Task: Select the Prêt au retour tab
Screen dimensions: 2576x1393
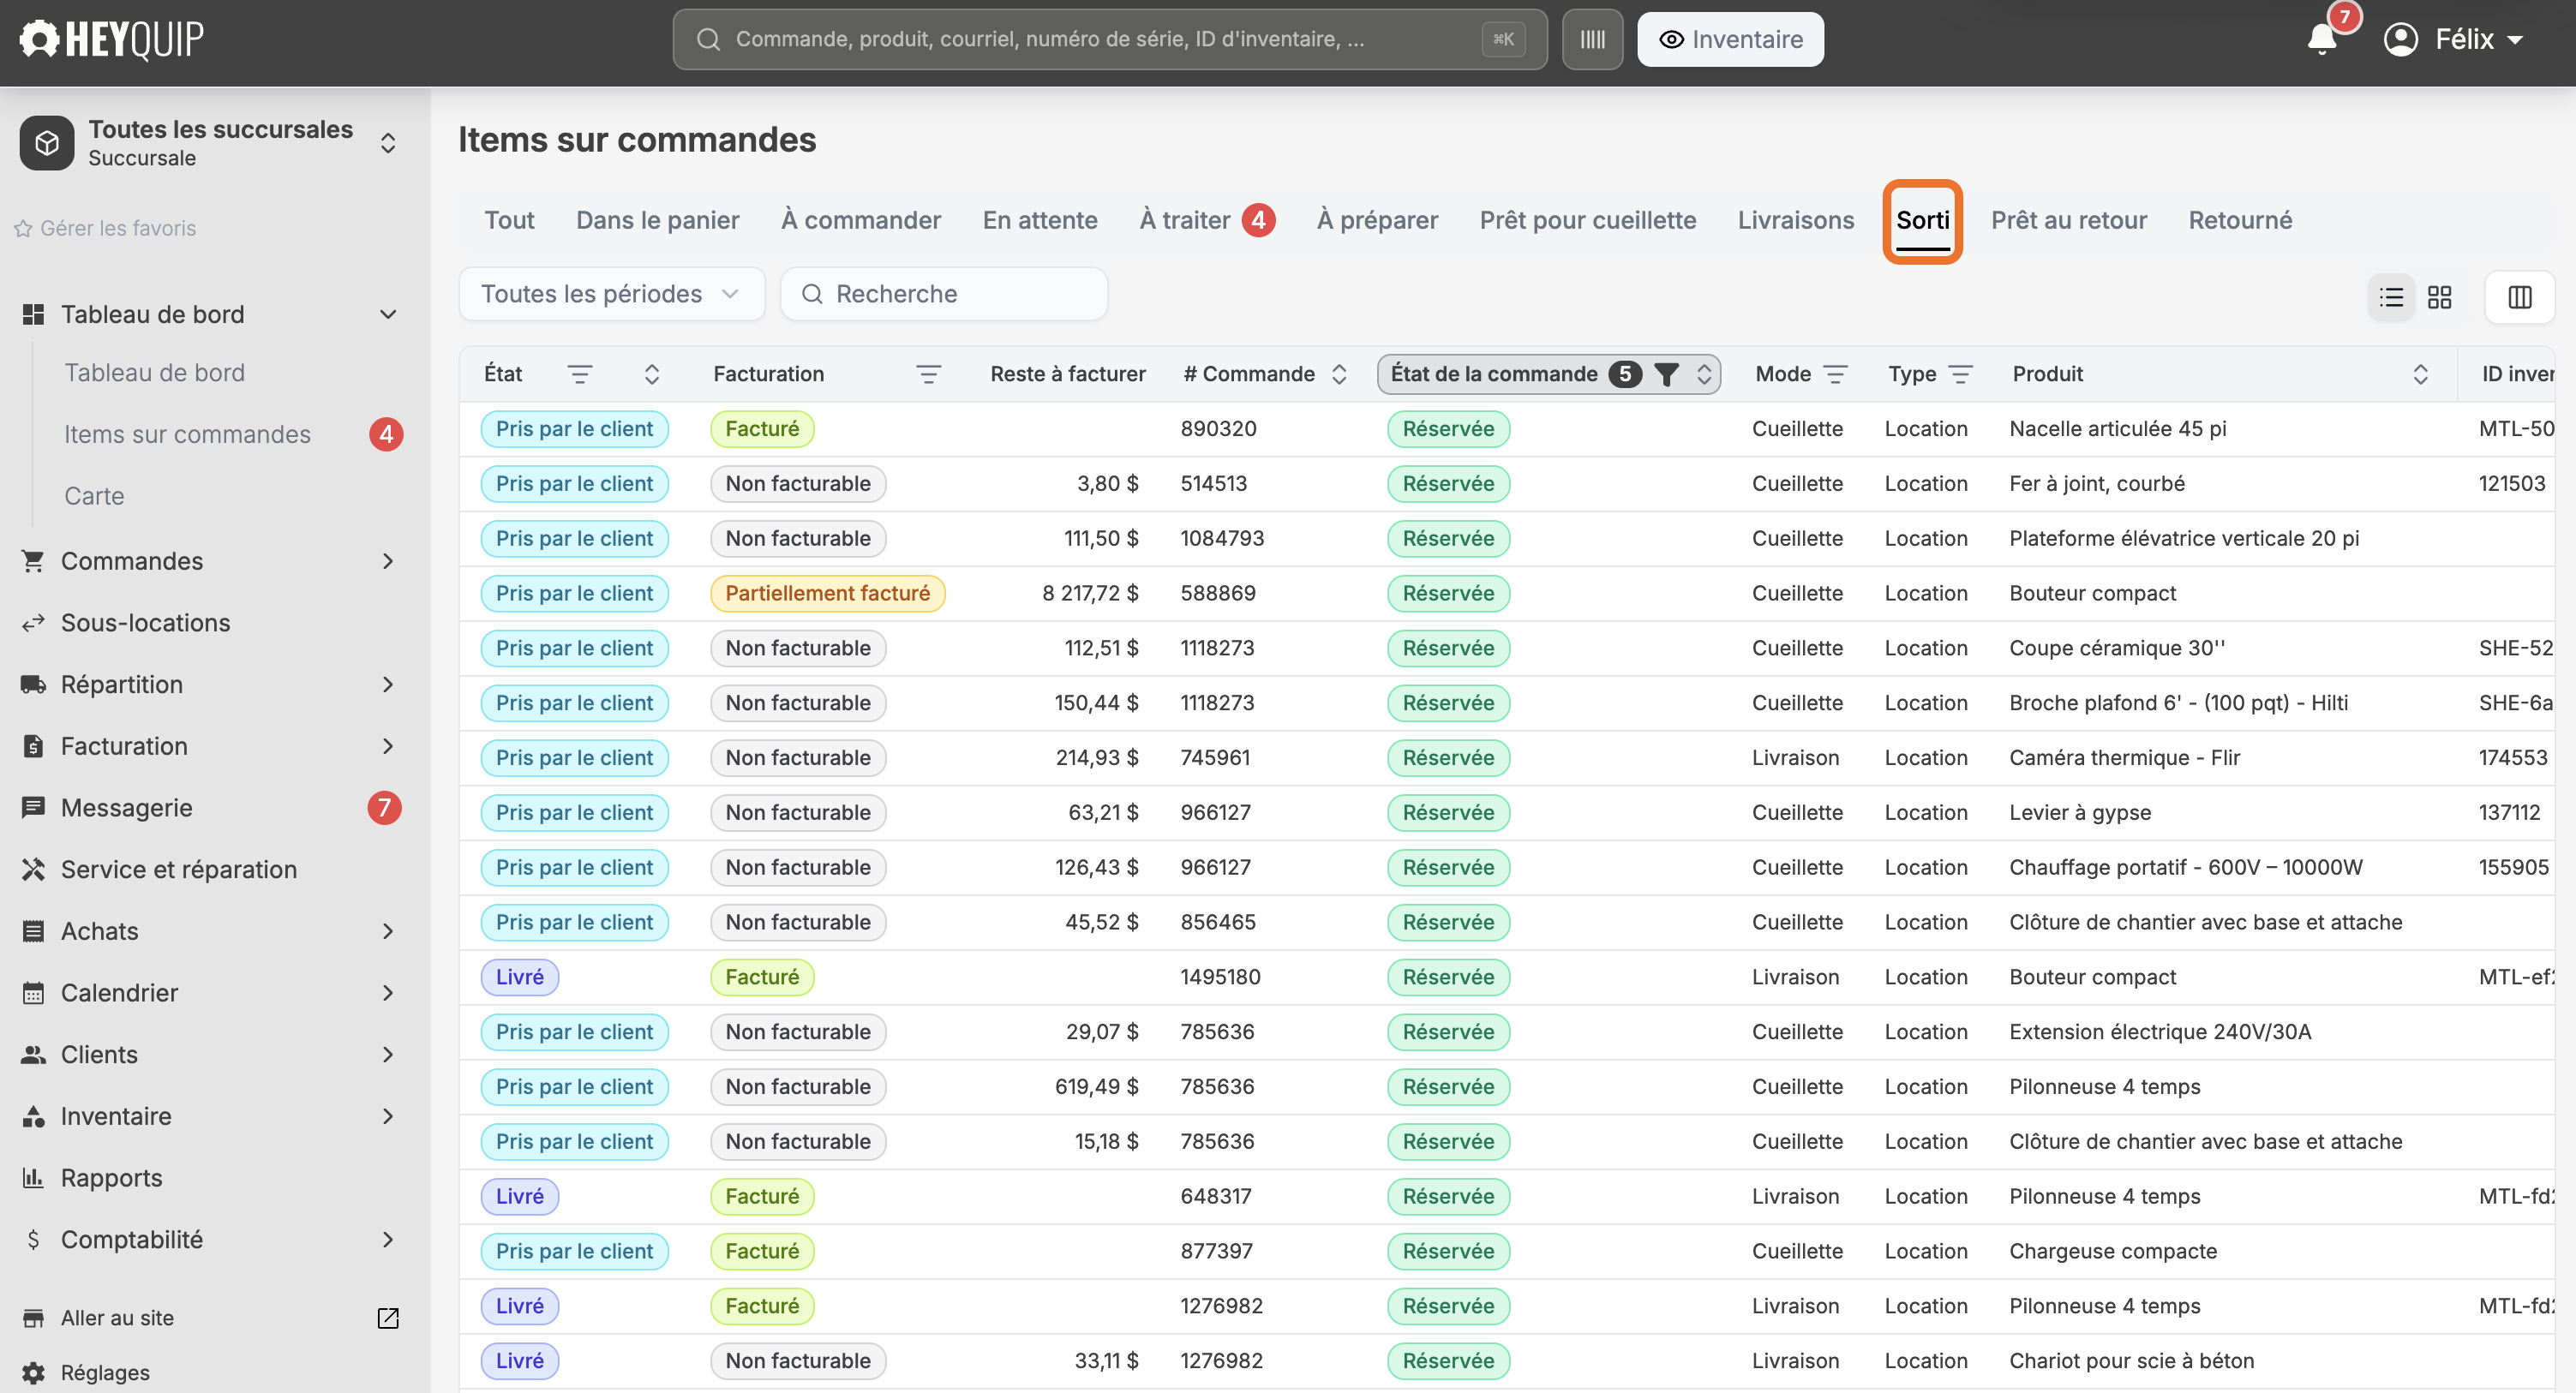Action: (2068, 220)
